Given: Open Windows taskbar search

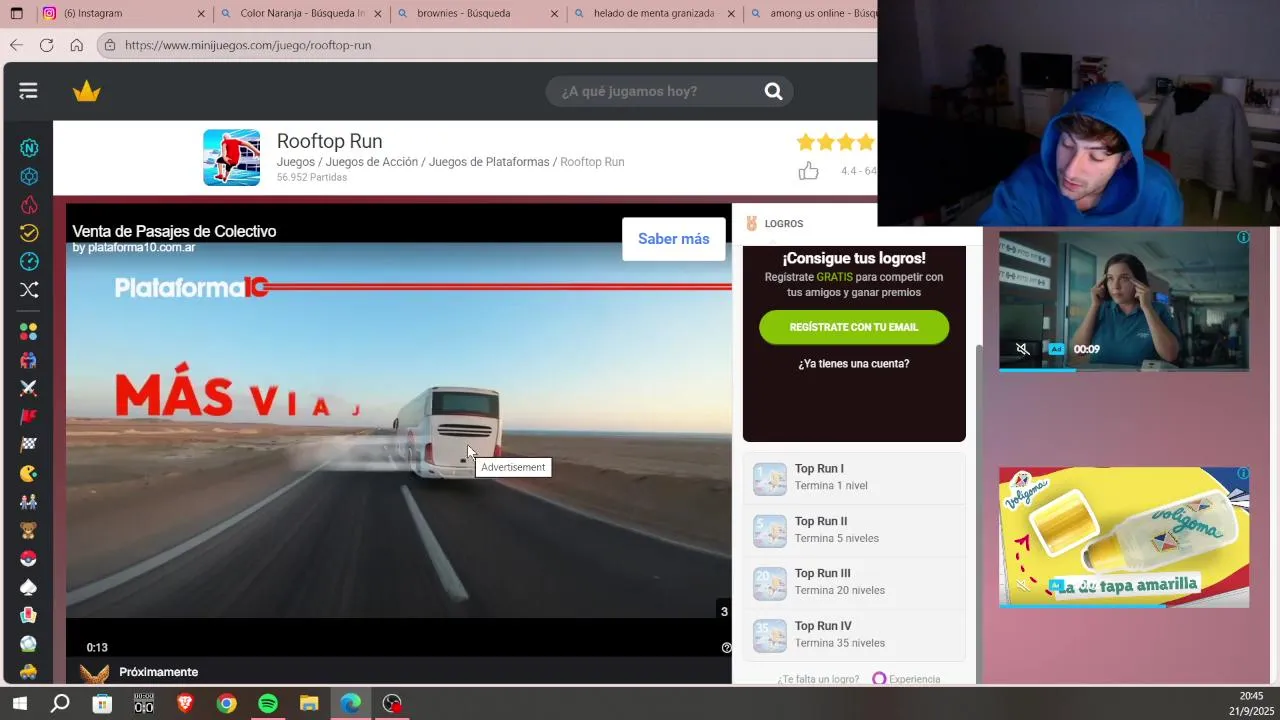Looking at the screenshot, I should coord(60,703).
